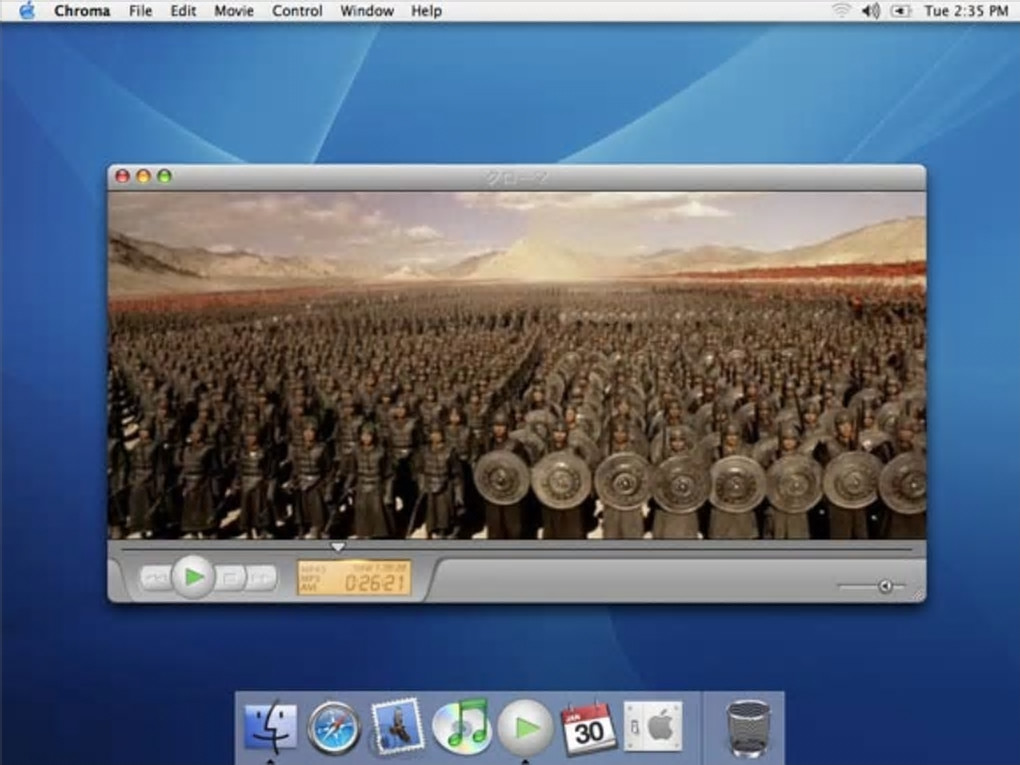Open the Chroma application menu

82,11
